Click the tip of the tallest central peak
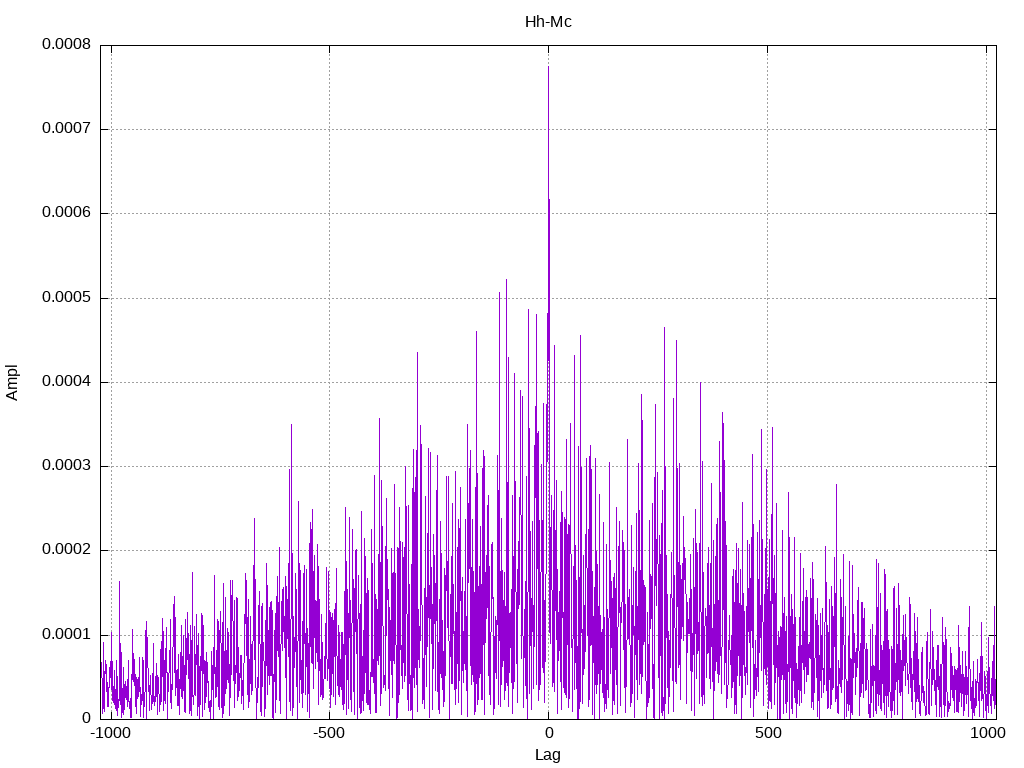The width and height of the screenshot is (1024, 768). click(548, 67)
